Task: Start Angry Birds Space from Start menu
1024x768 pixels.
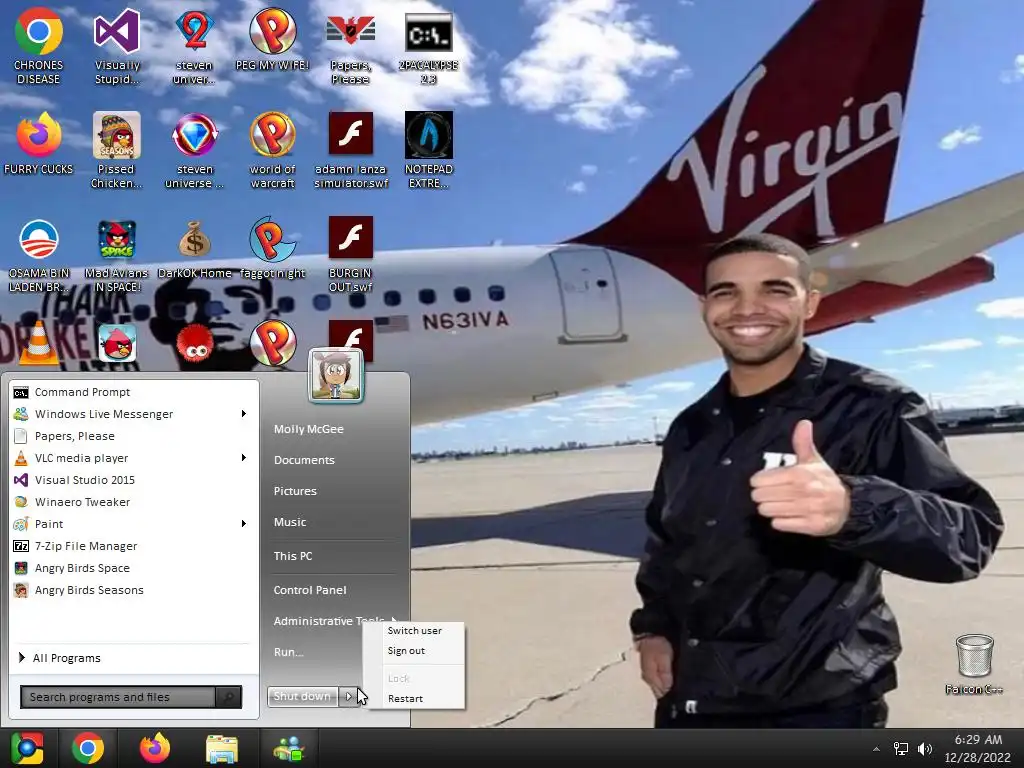Action: coord(134,568)
